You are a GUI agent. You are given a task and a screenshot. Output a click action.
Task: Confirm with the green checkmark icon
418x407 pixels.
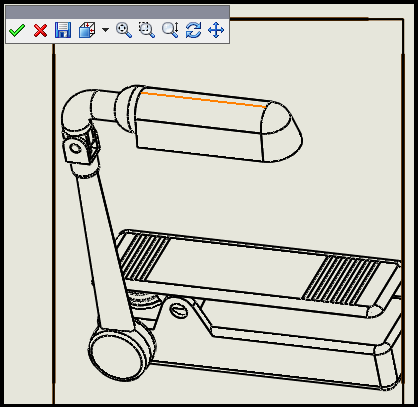(x=17, y=30)
